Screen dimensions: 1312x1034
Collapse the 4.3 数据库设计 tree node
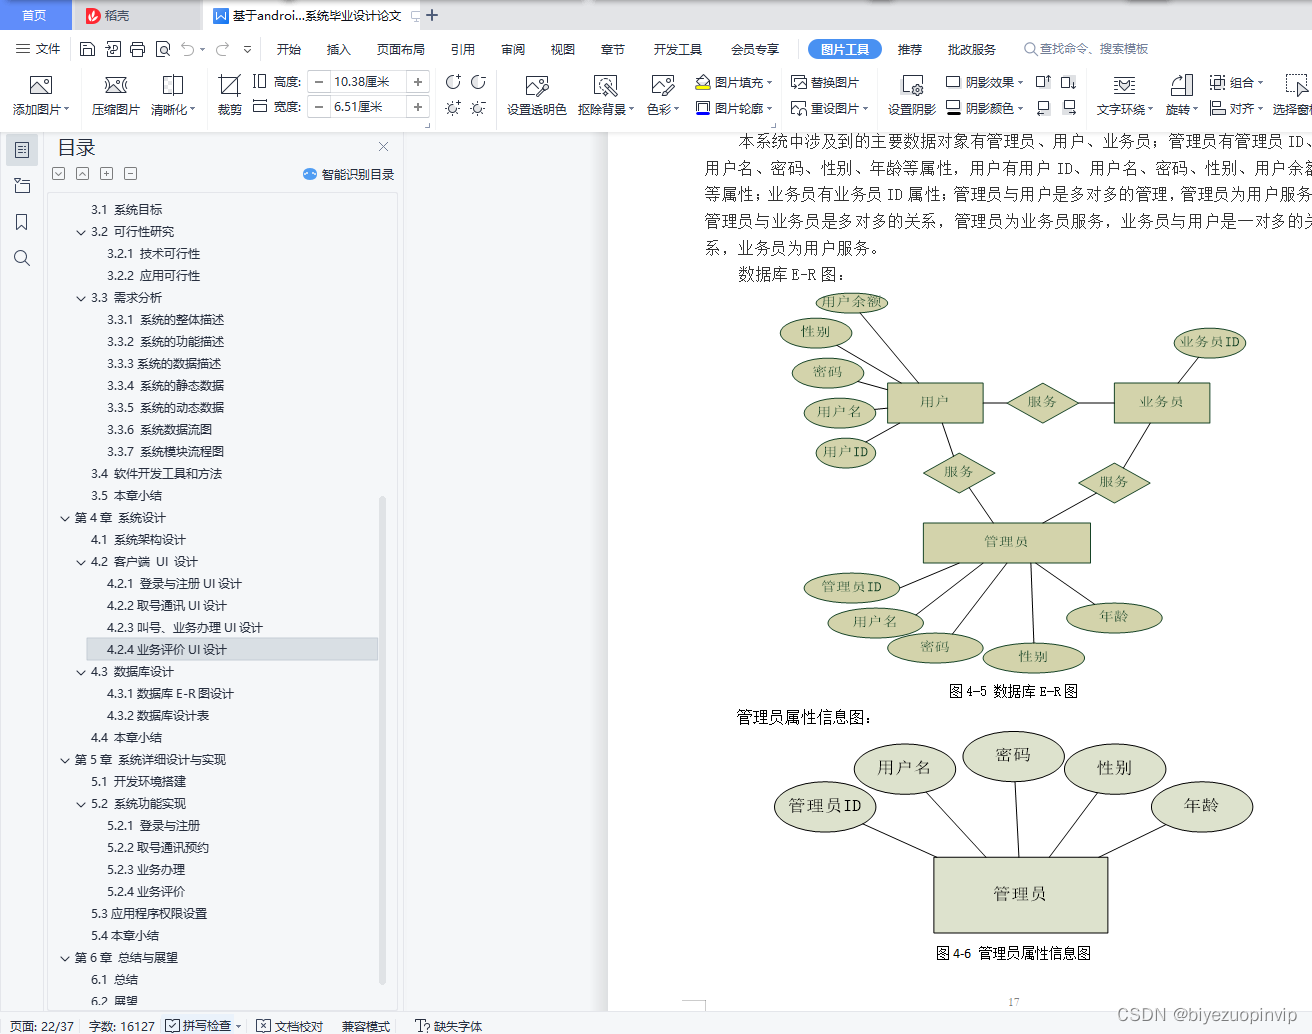[81, 672]
